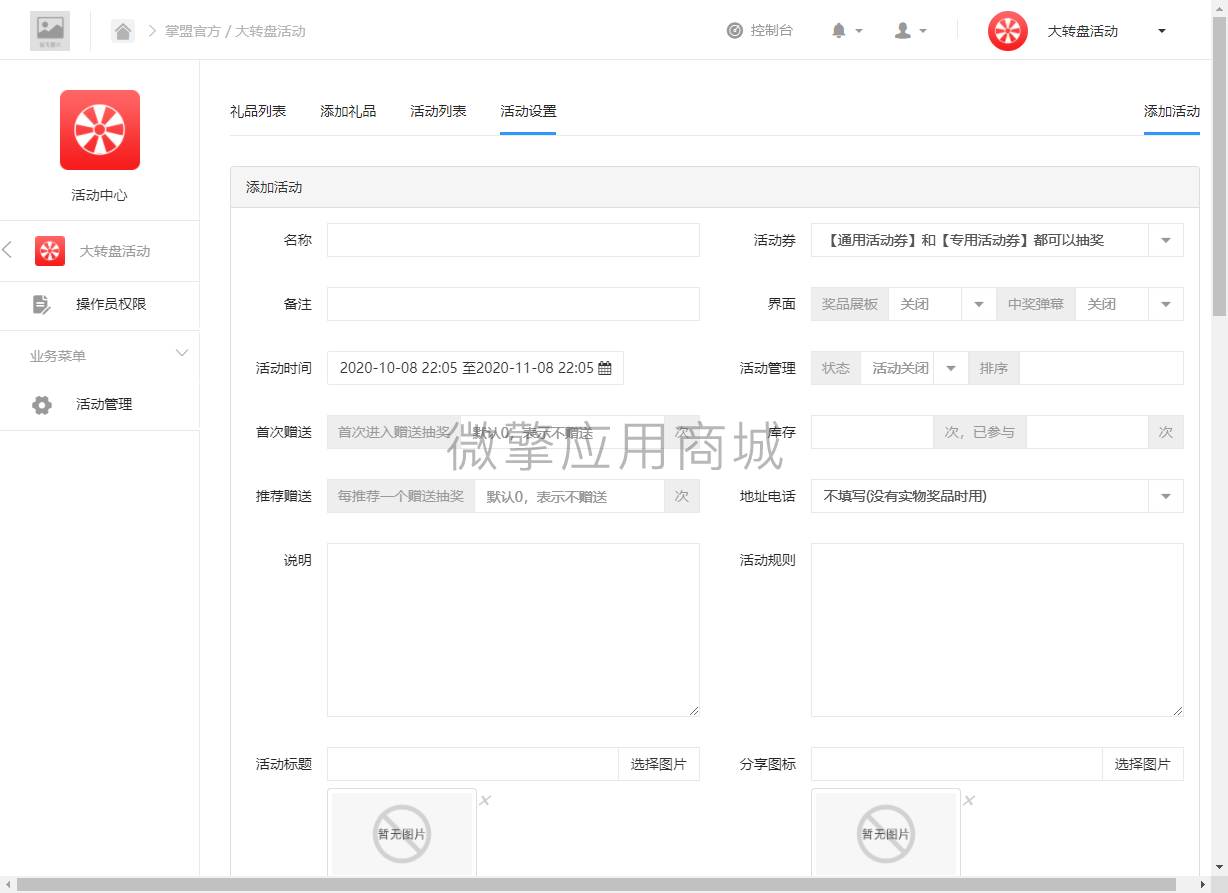Click the vertical scrollbar thumb

click(1219, 165)
